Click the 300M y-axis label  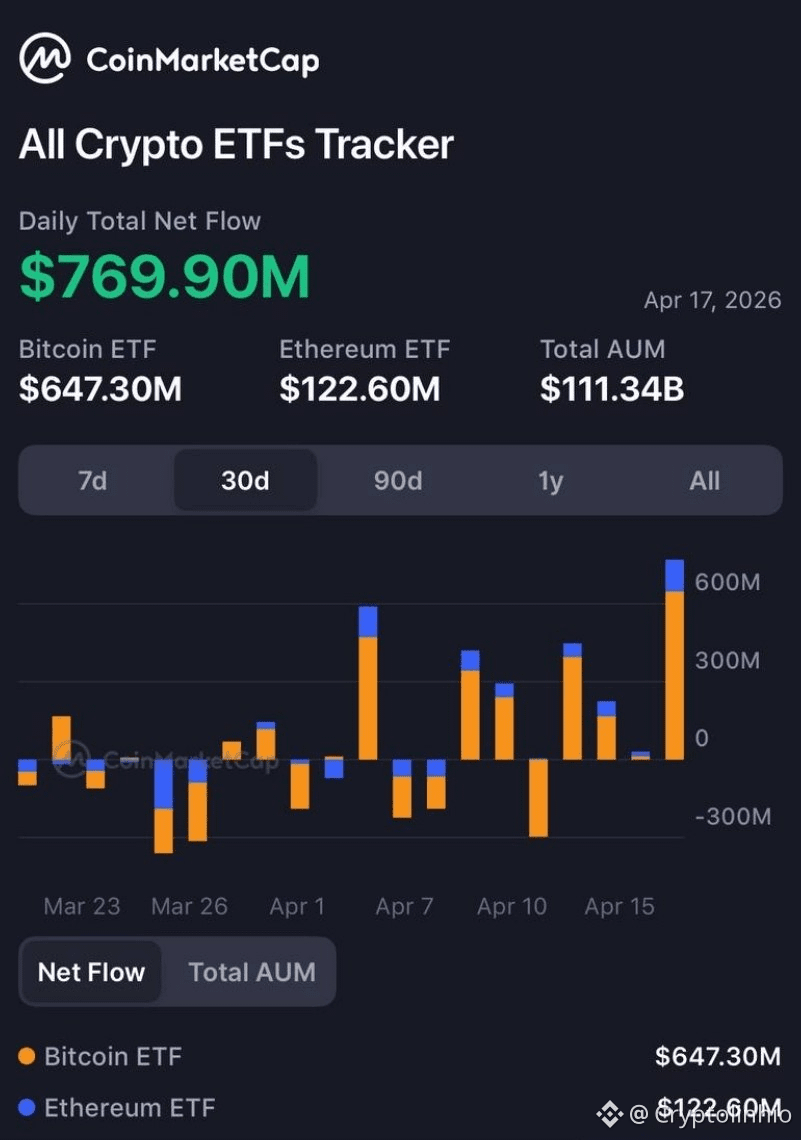[x=728, y=660]
